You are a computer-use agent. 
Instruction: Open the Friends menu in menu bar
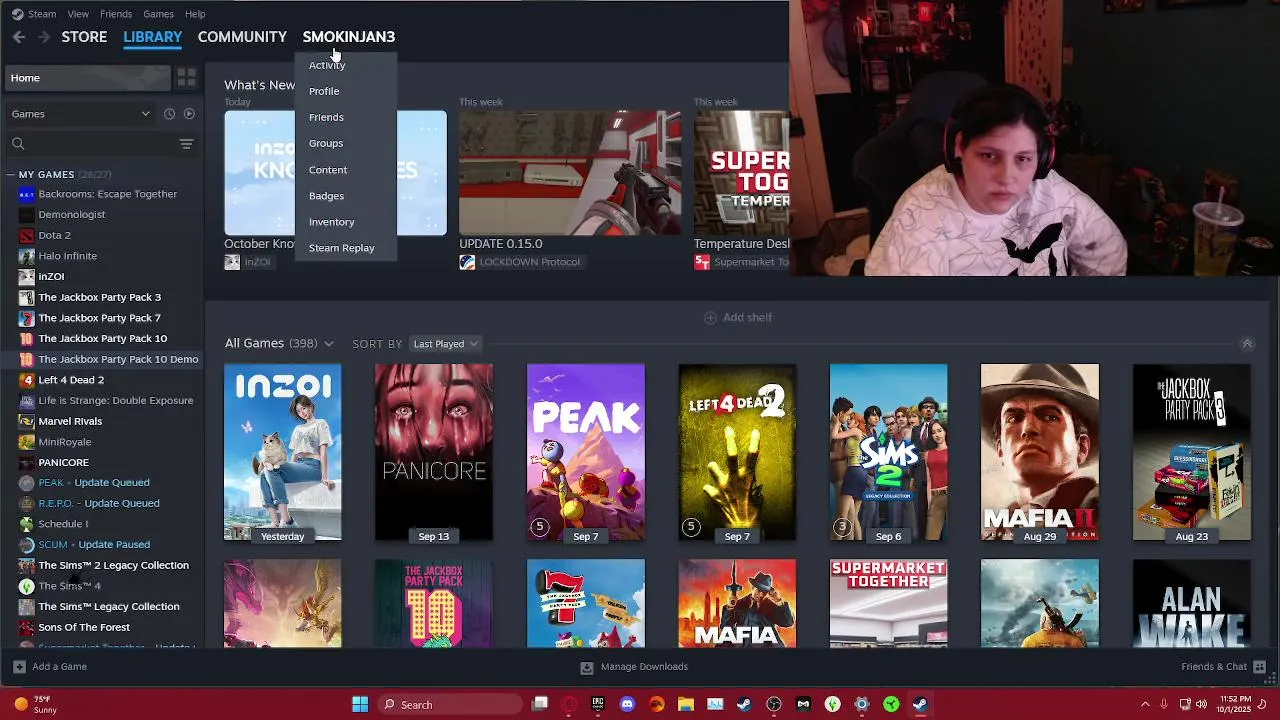(116, 14)
